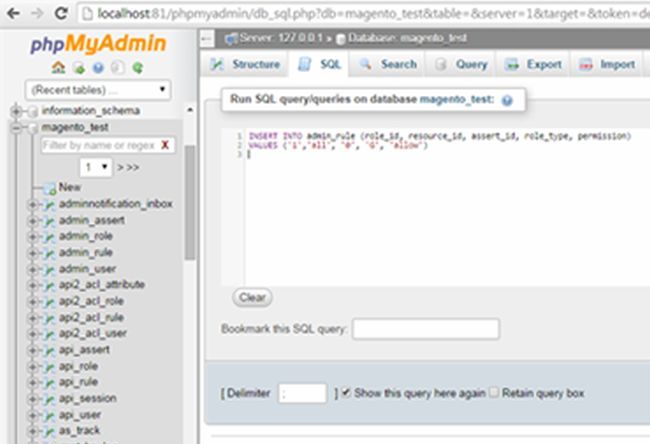This screenshot has height=444, width=650.
Task: Click table icon for admin_role
Action: point(49,237)
